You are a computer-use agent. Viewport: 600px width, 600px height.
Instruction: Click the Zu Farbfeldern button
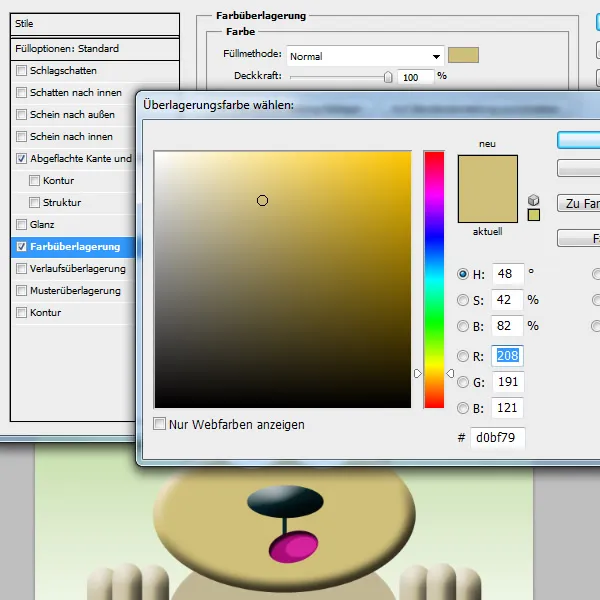coord(579,203)
